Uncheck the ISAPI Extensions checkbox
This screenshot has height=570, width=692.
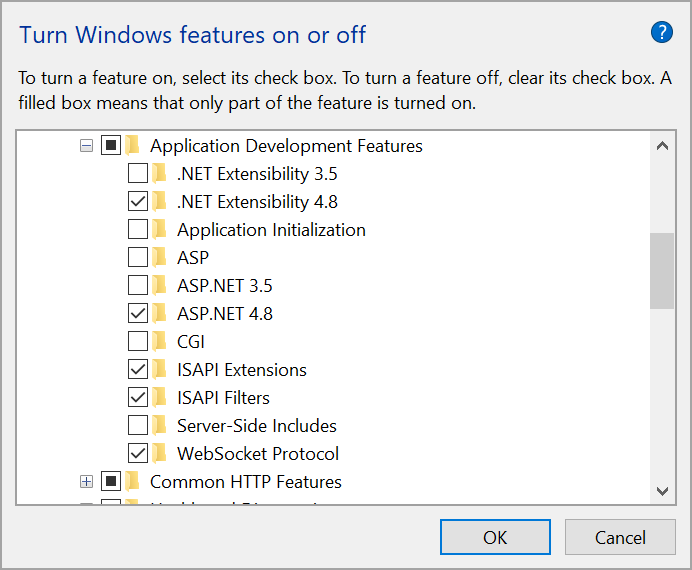point(138,370)
